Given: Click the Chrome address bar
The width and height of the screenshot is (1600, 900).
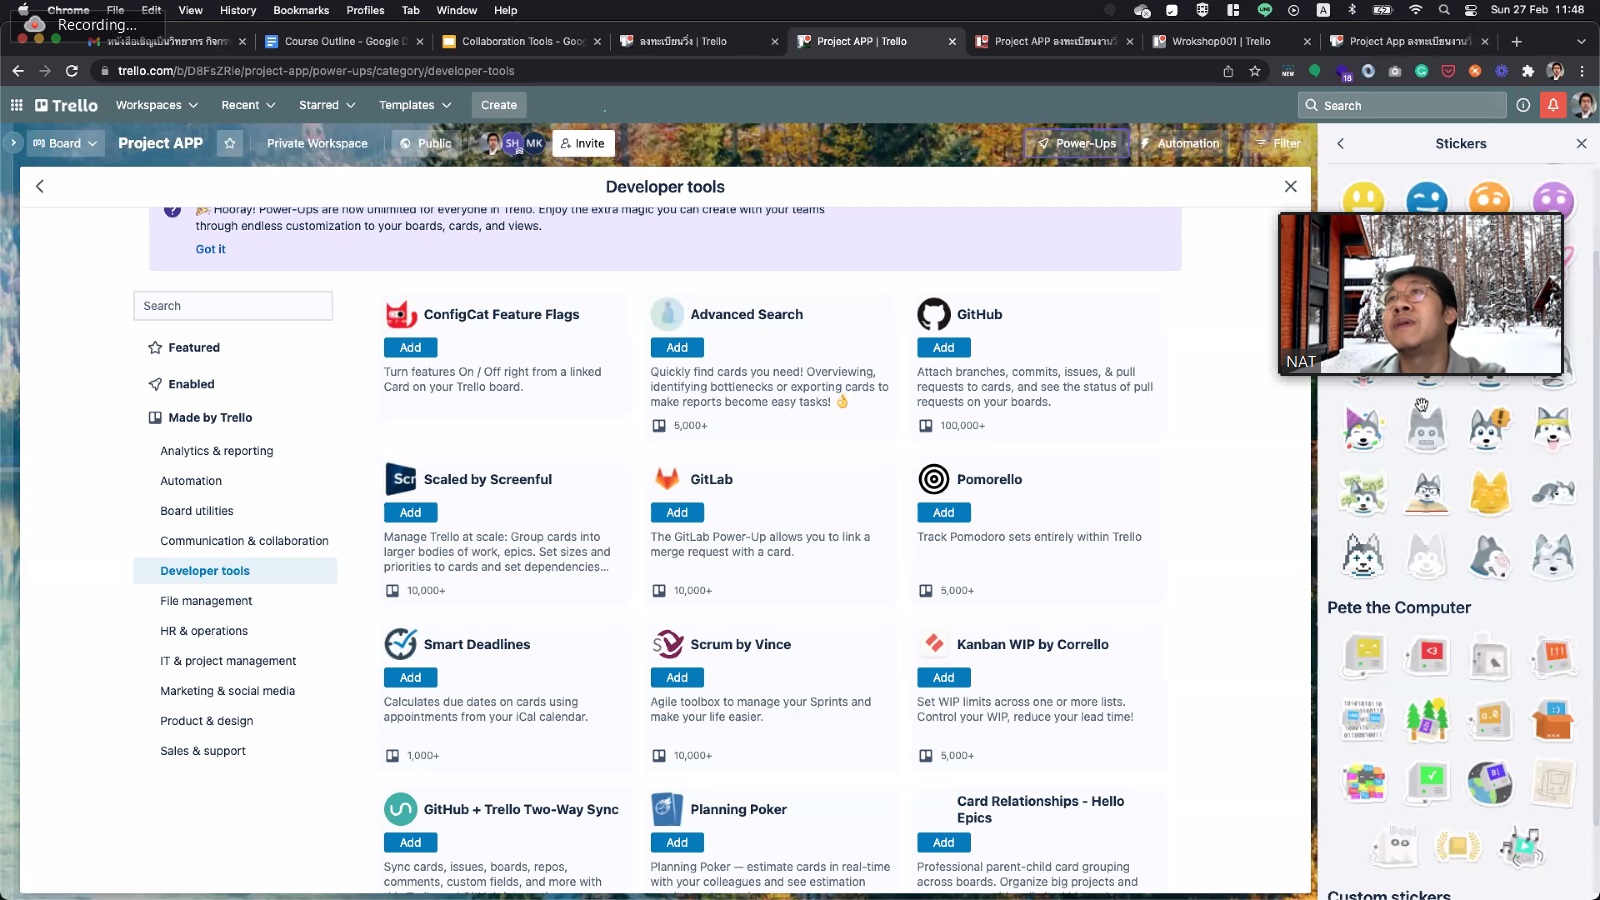Looking at the screenshot, I should coord(660,71).
